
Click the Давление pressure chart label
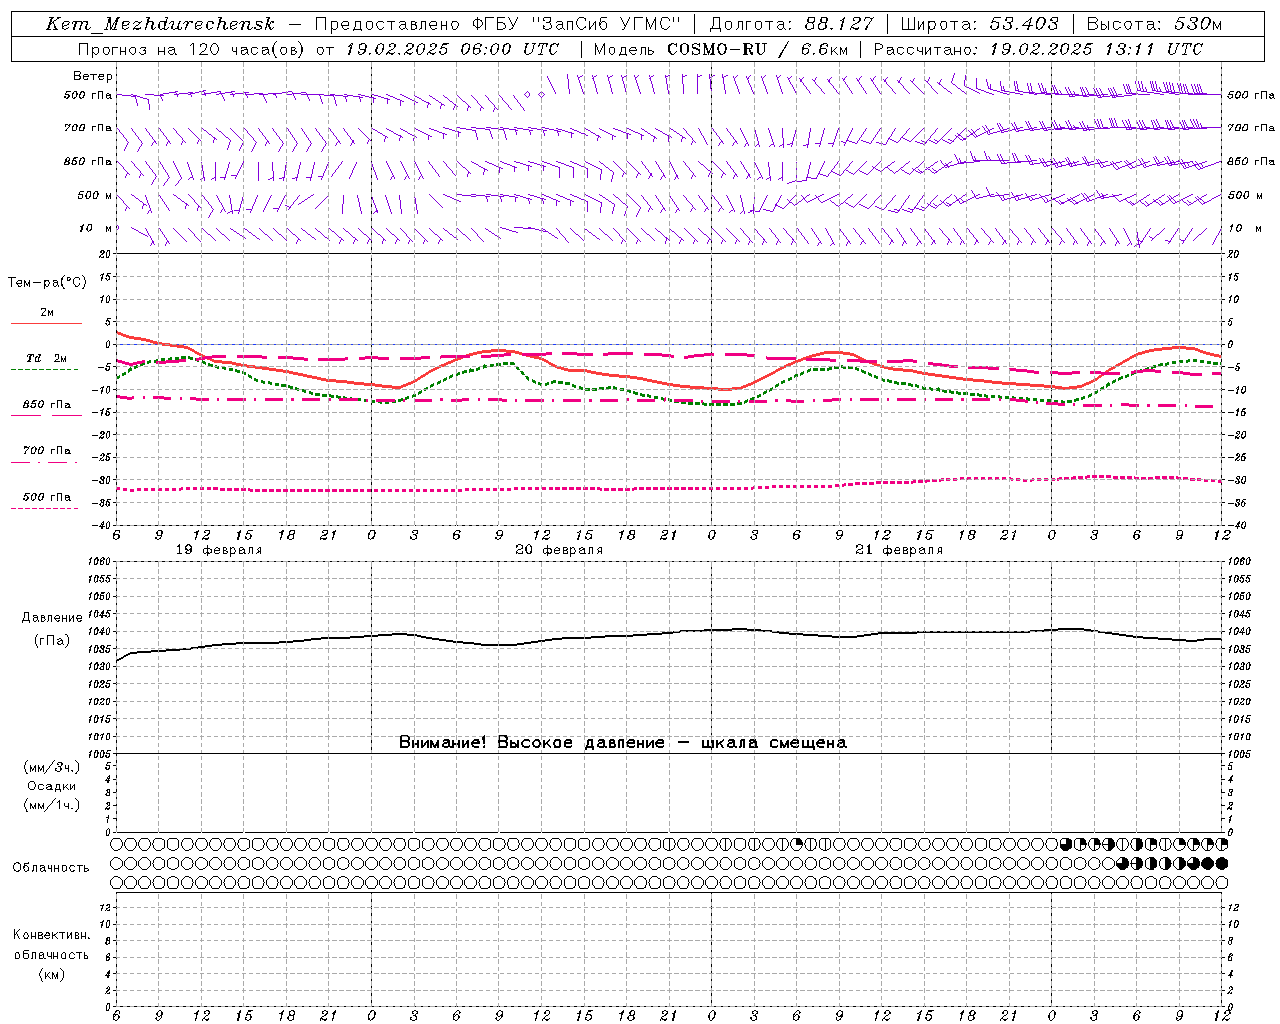click(x=52, y=618)
